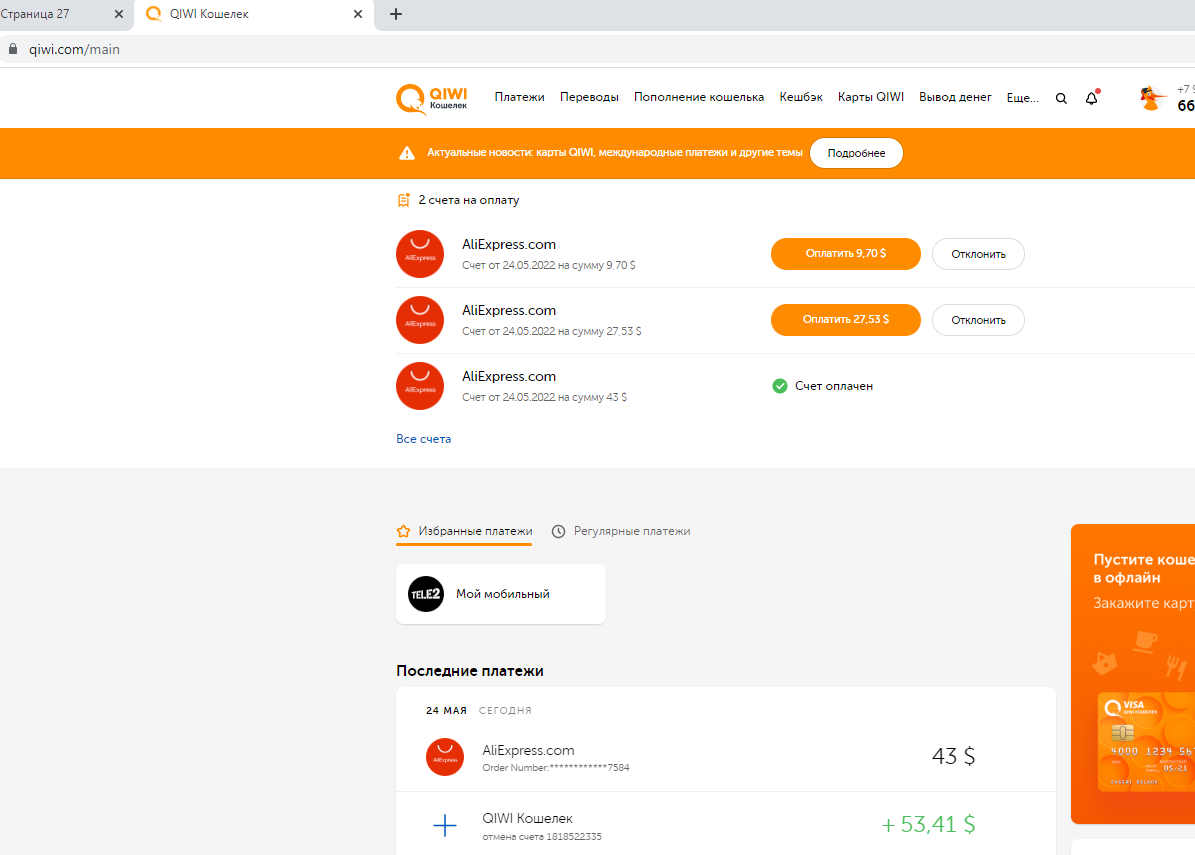Click the warning triangle in orange banner
Screen dimensions: 1195x855
coord(407,153)
